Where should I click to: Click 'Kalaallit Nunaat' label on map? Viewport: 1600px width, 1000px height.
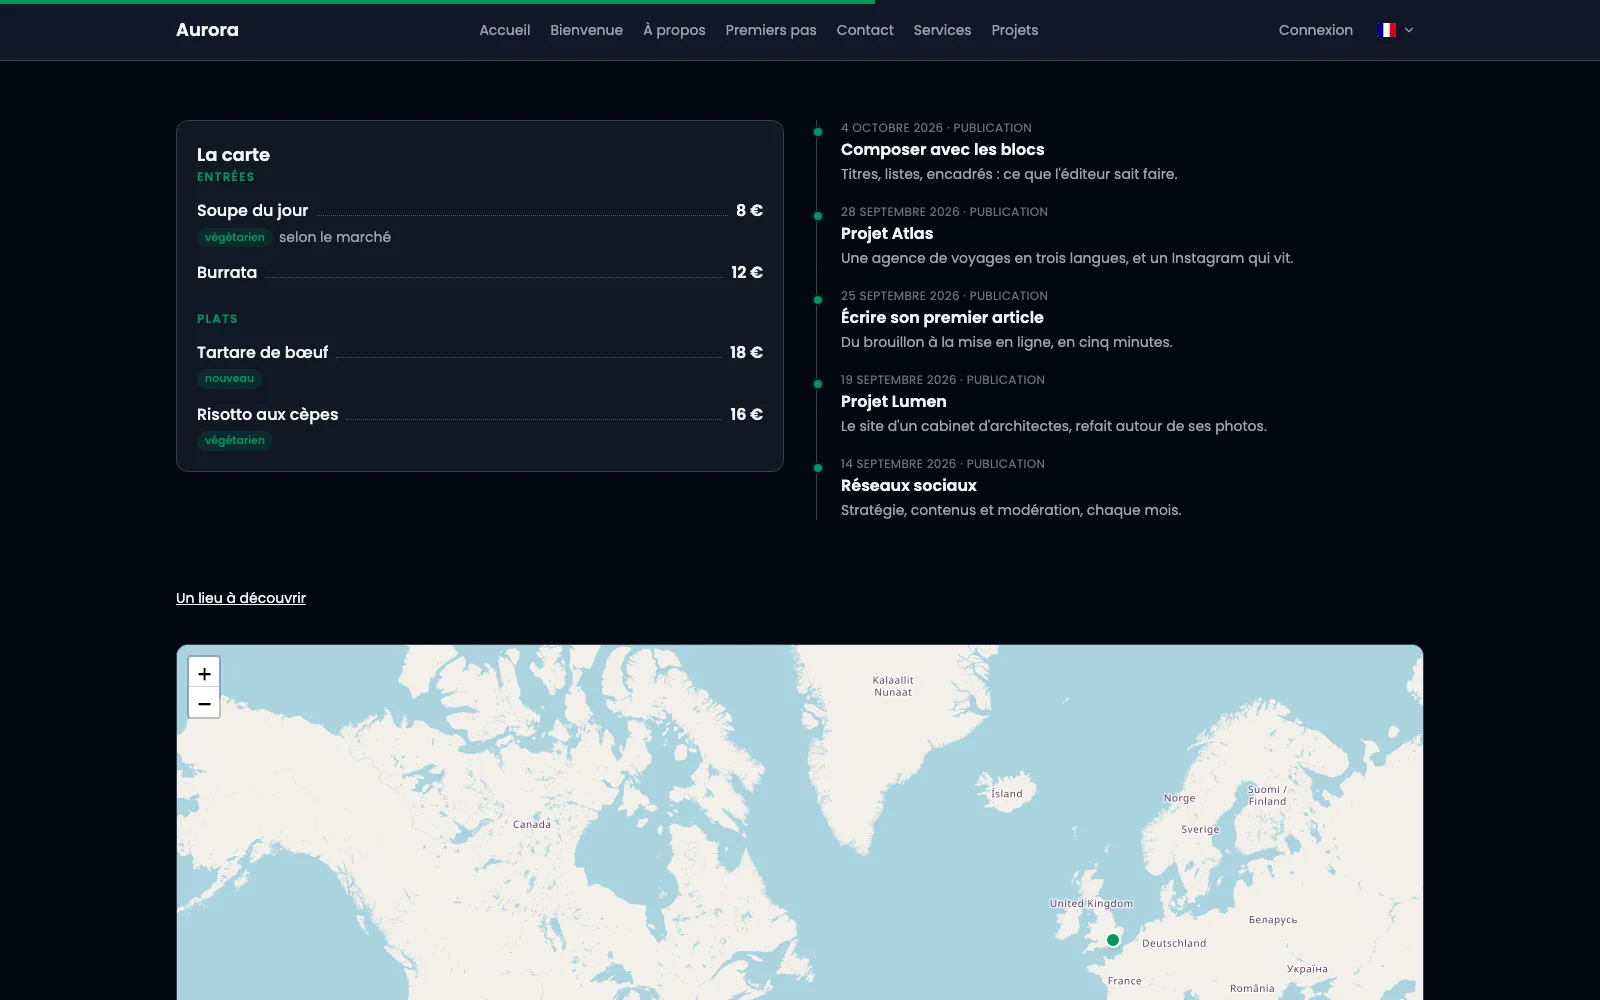pyautogui.click(x=893, y=686)
